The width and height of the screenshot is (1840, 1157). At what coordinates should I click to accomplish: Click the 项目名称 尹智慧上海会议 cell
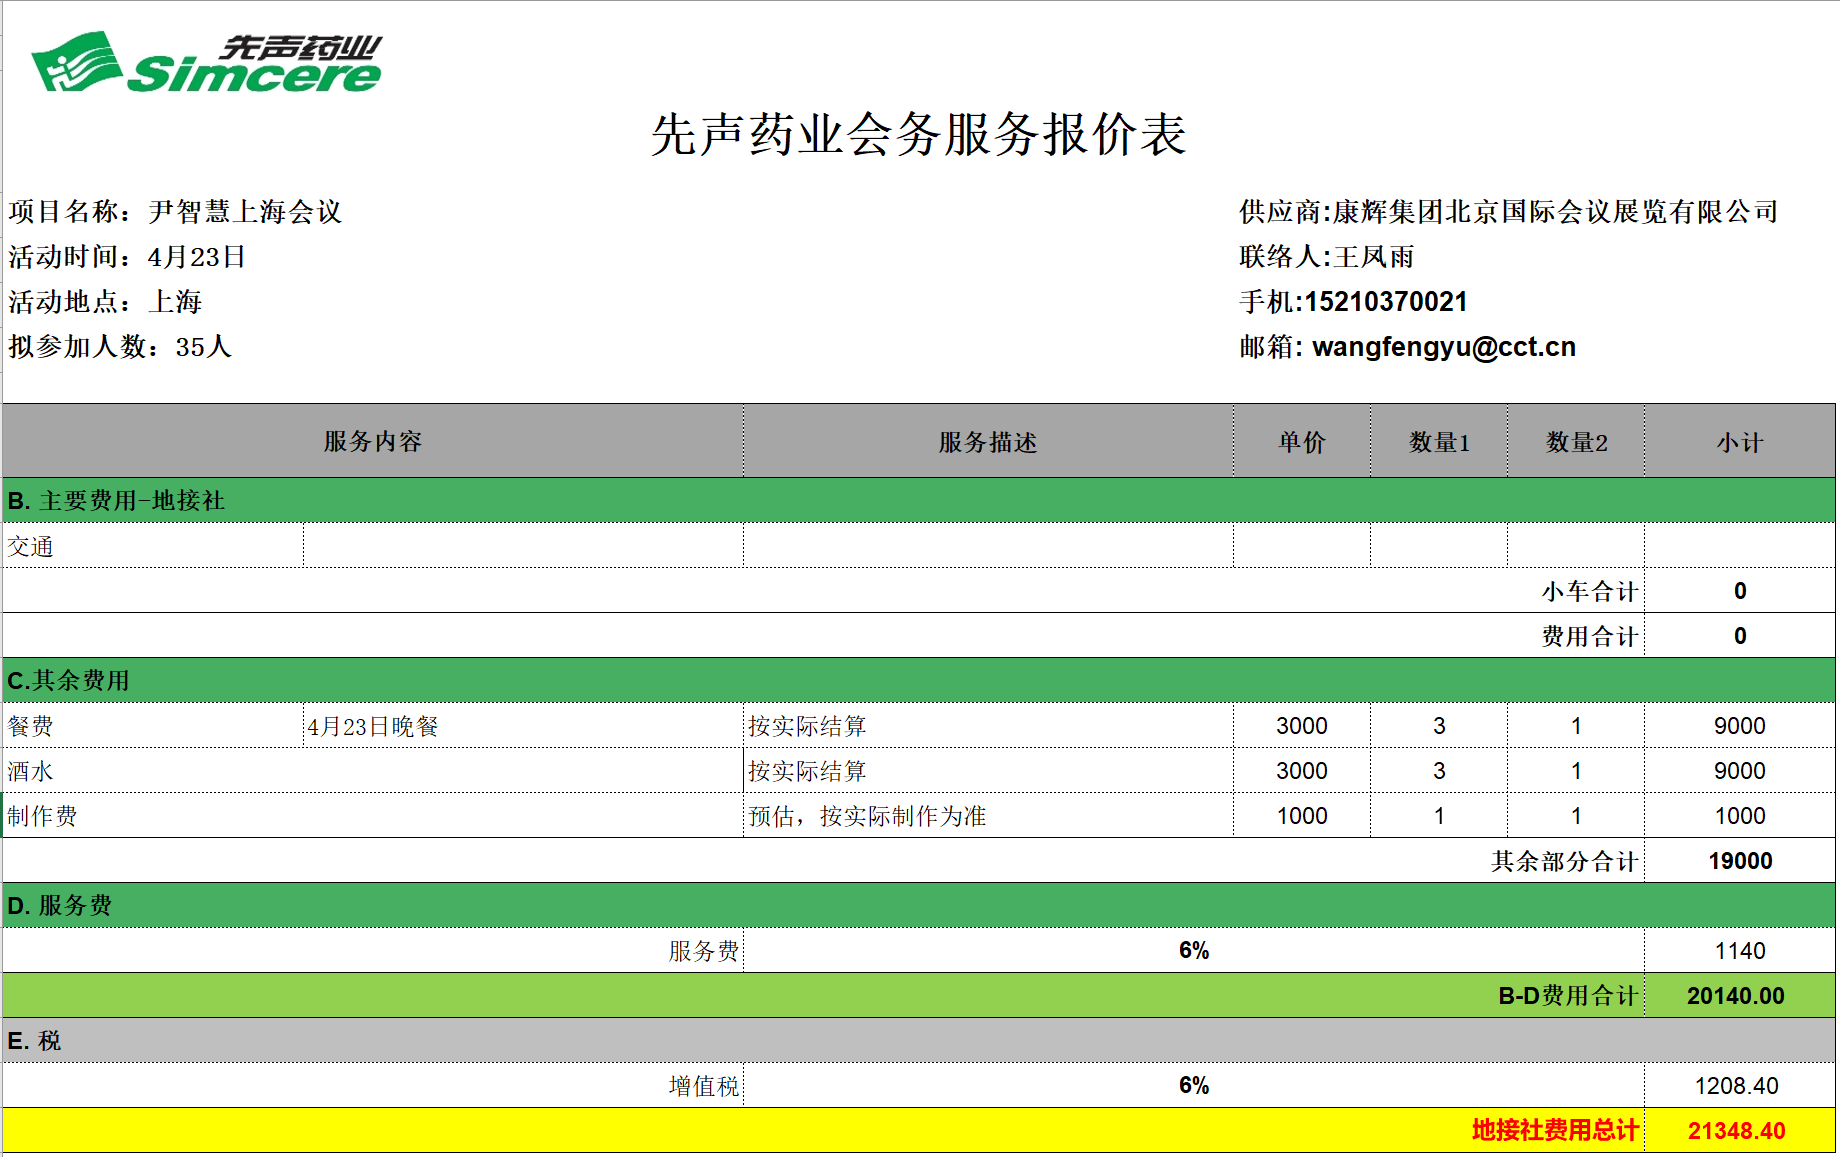(x=176, y=212)
